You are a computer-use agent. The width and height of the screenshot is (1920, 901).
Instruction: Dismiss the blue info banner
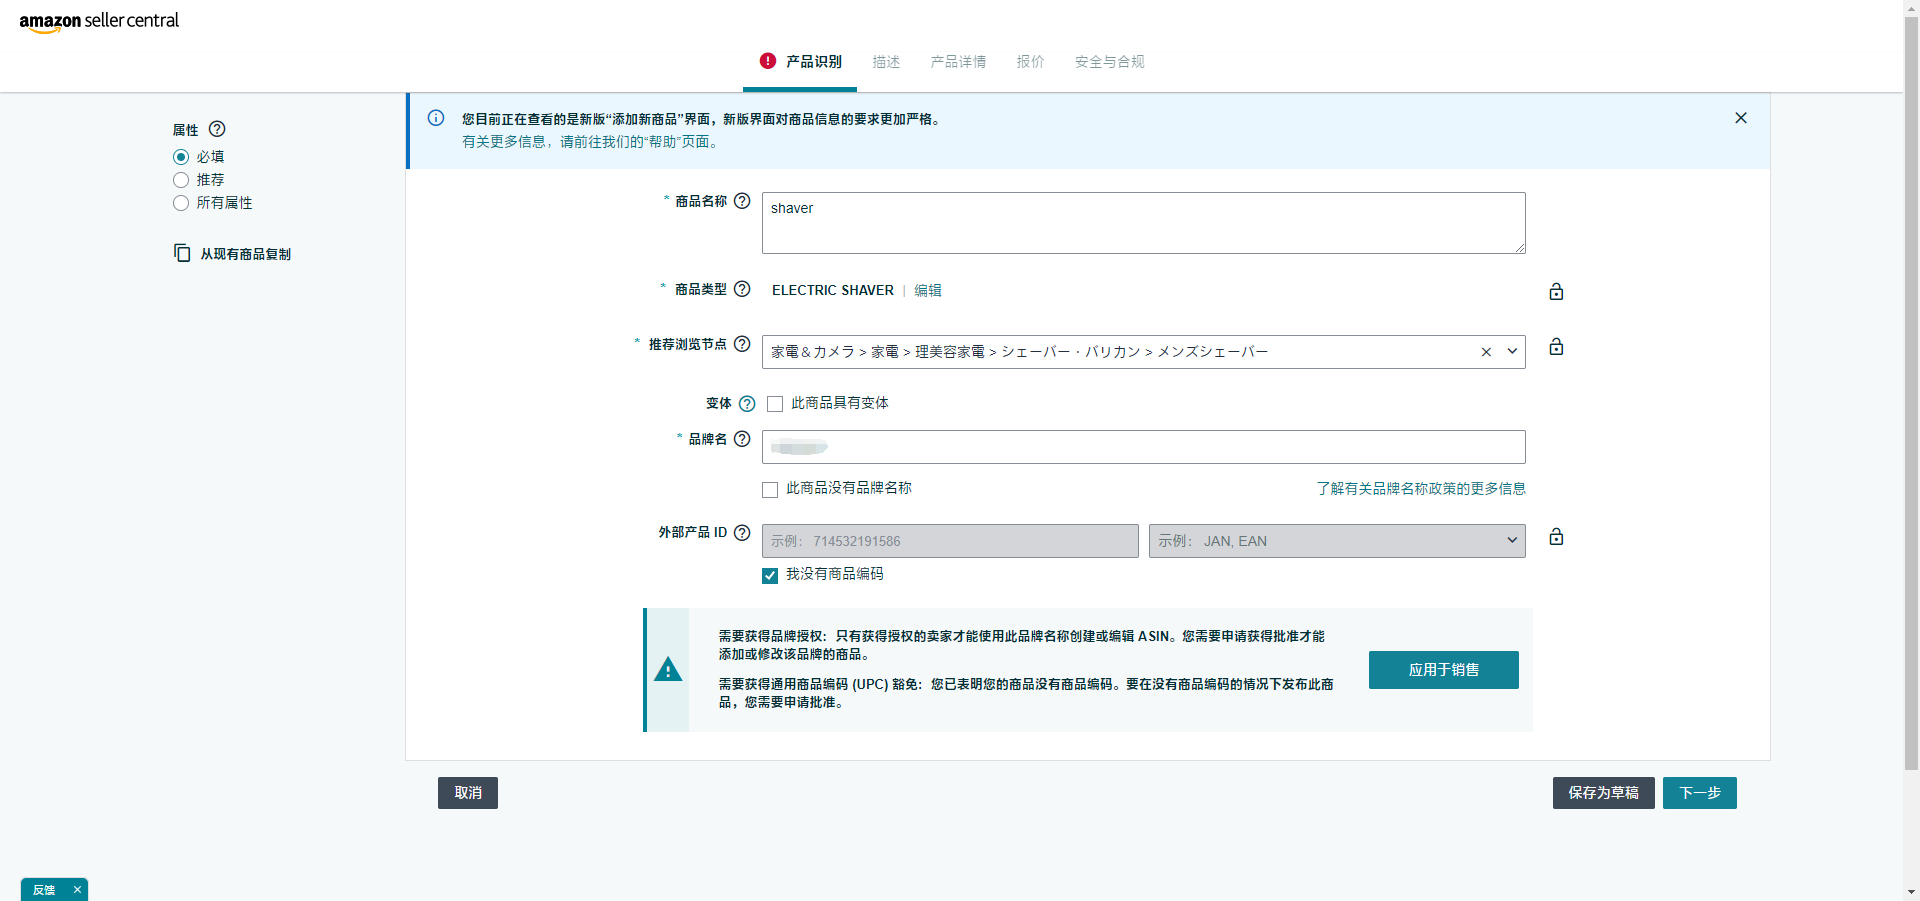[1741, 118]
